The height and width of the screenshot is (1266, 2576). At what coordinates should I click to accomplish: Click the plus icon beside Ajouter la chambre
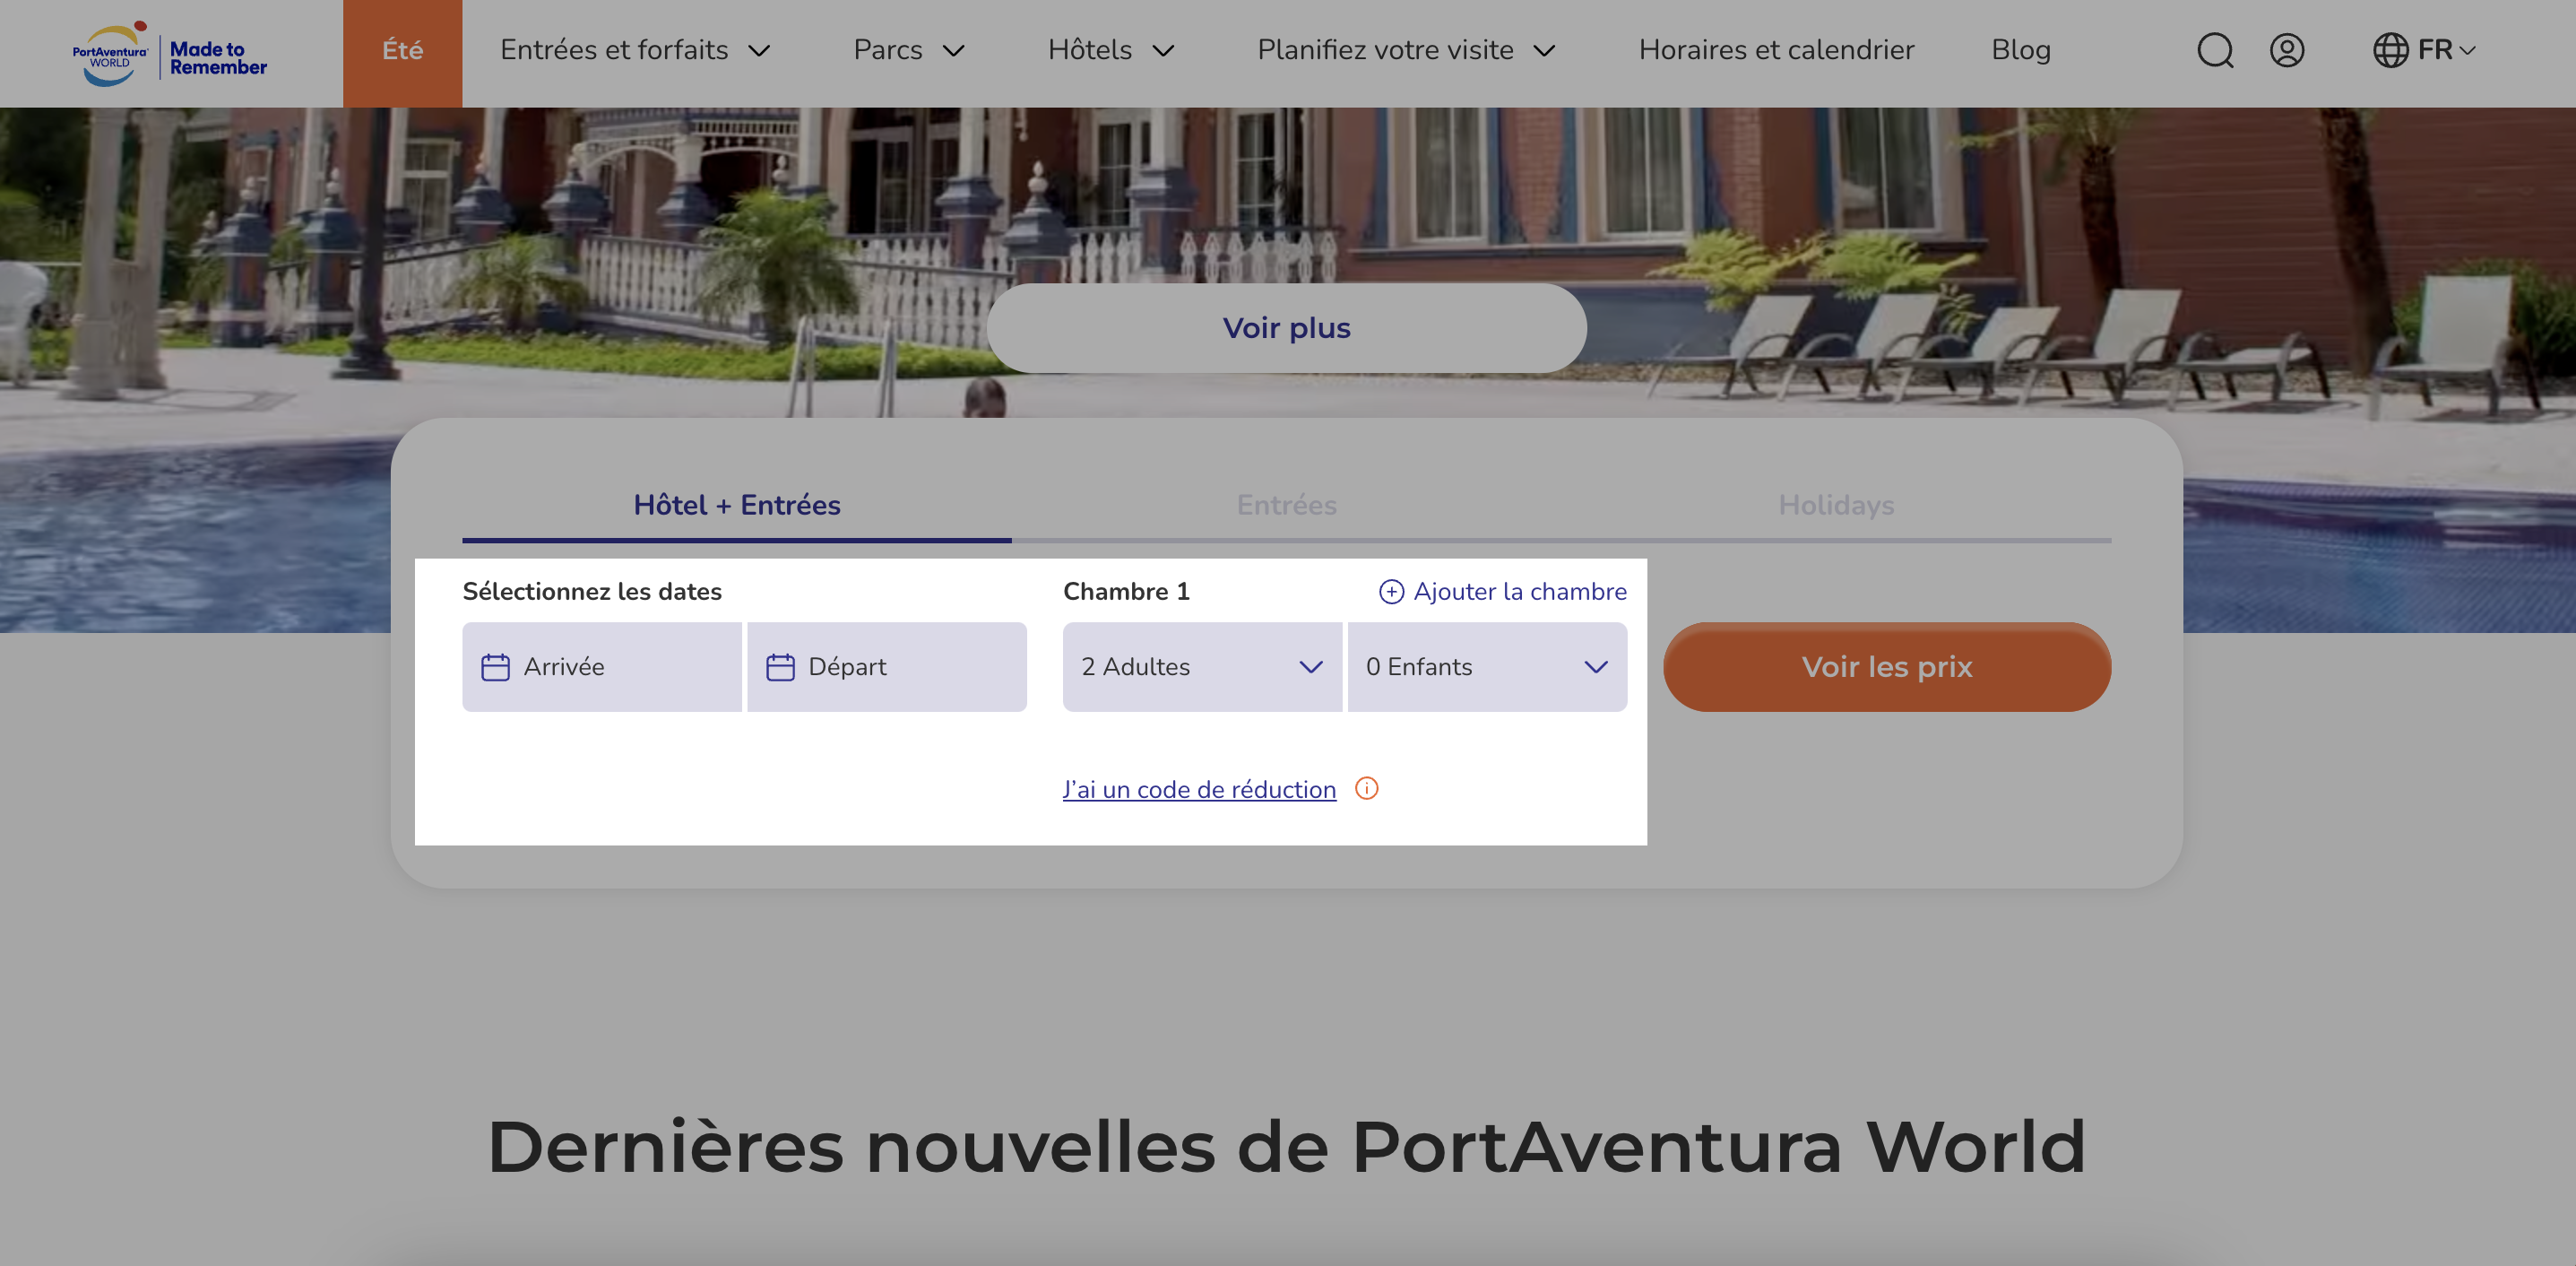coord(1391,592)
